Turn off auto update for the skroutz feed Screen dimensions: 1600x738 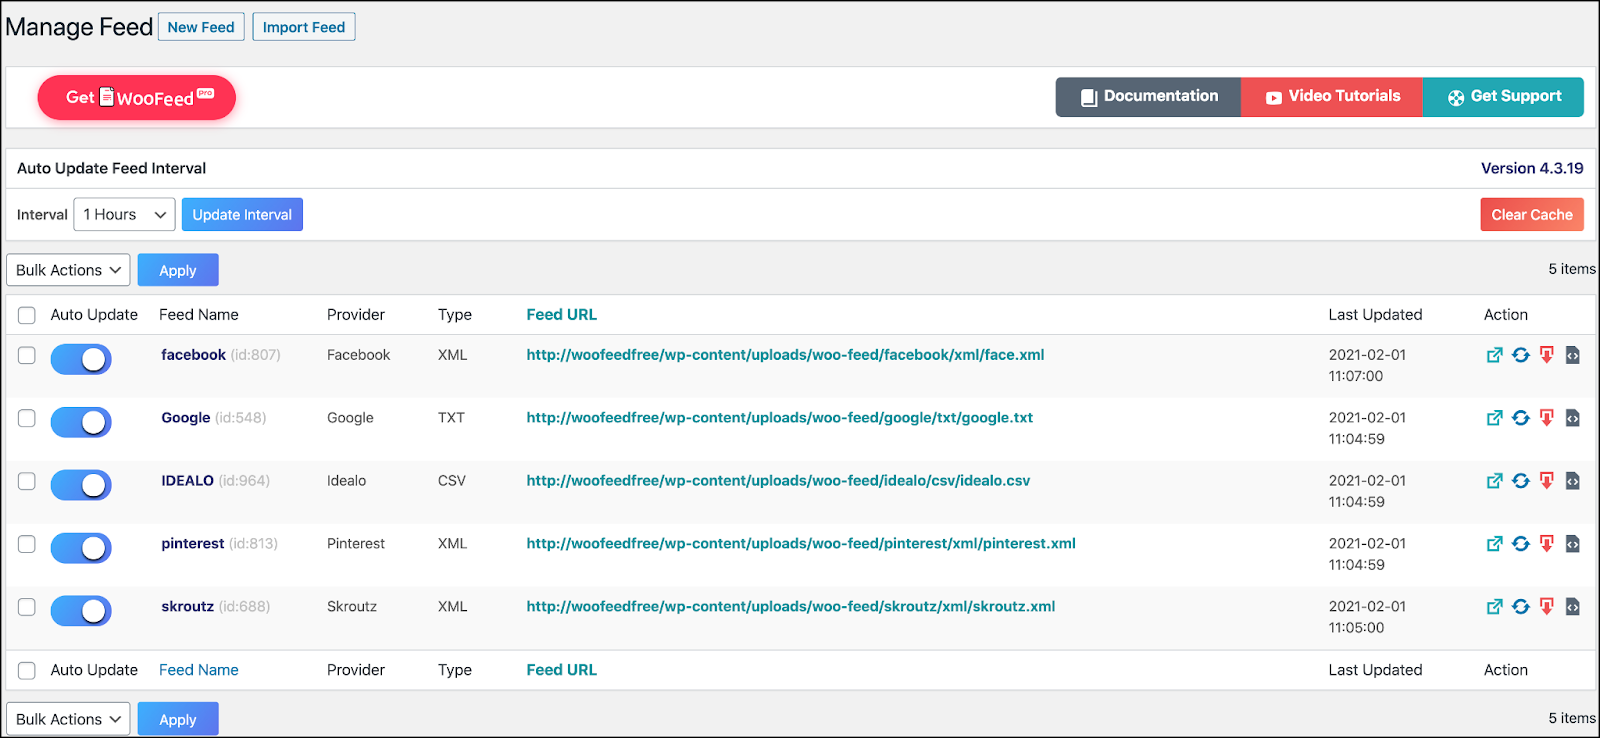tap(81, 611)
